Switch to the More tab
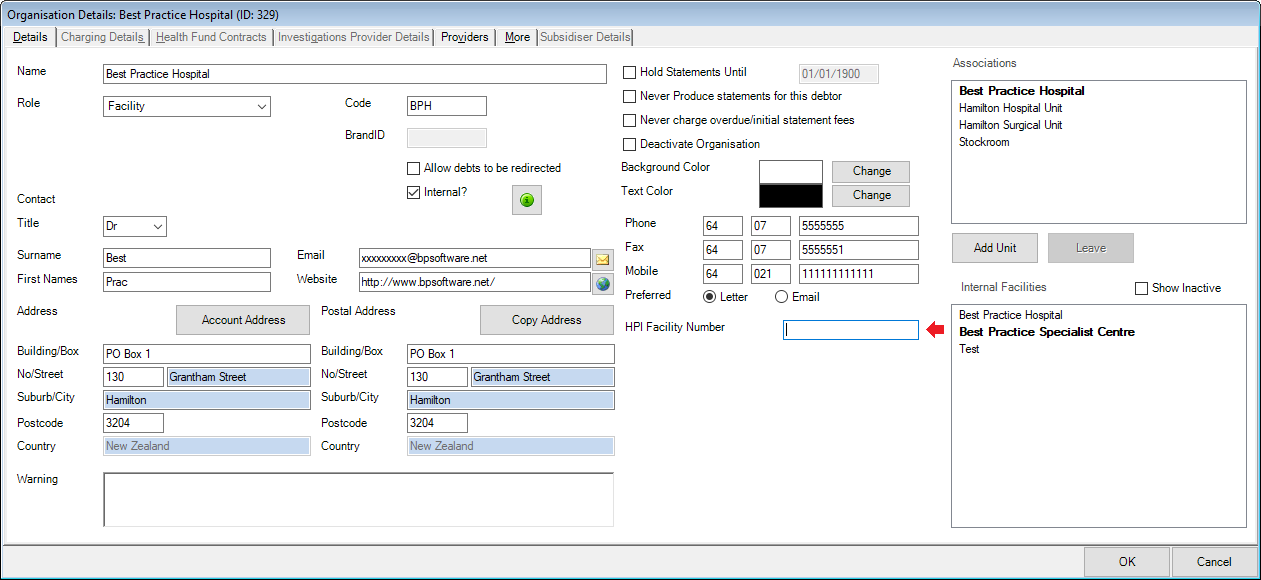Viewport: 1261px width, 580px height. [x=517, y=37]
